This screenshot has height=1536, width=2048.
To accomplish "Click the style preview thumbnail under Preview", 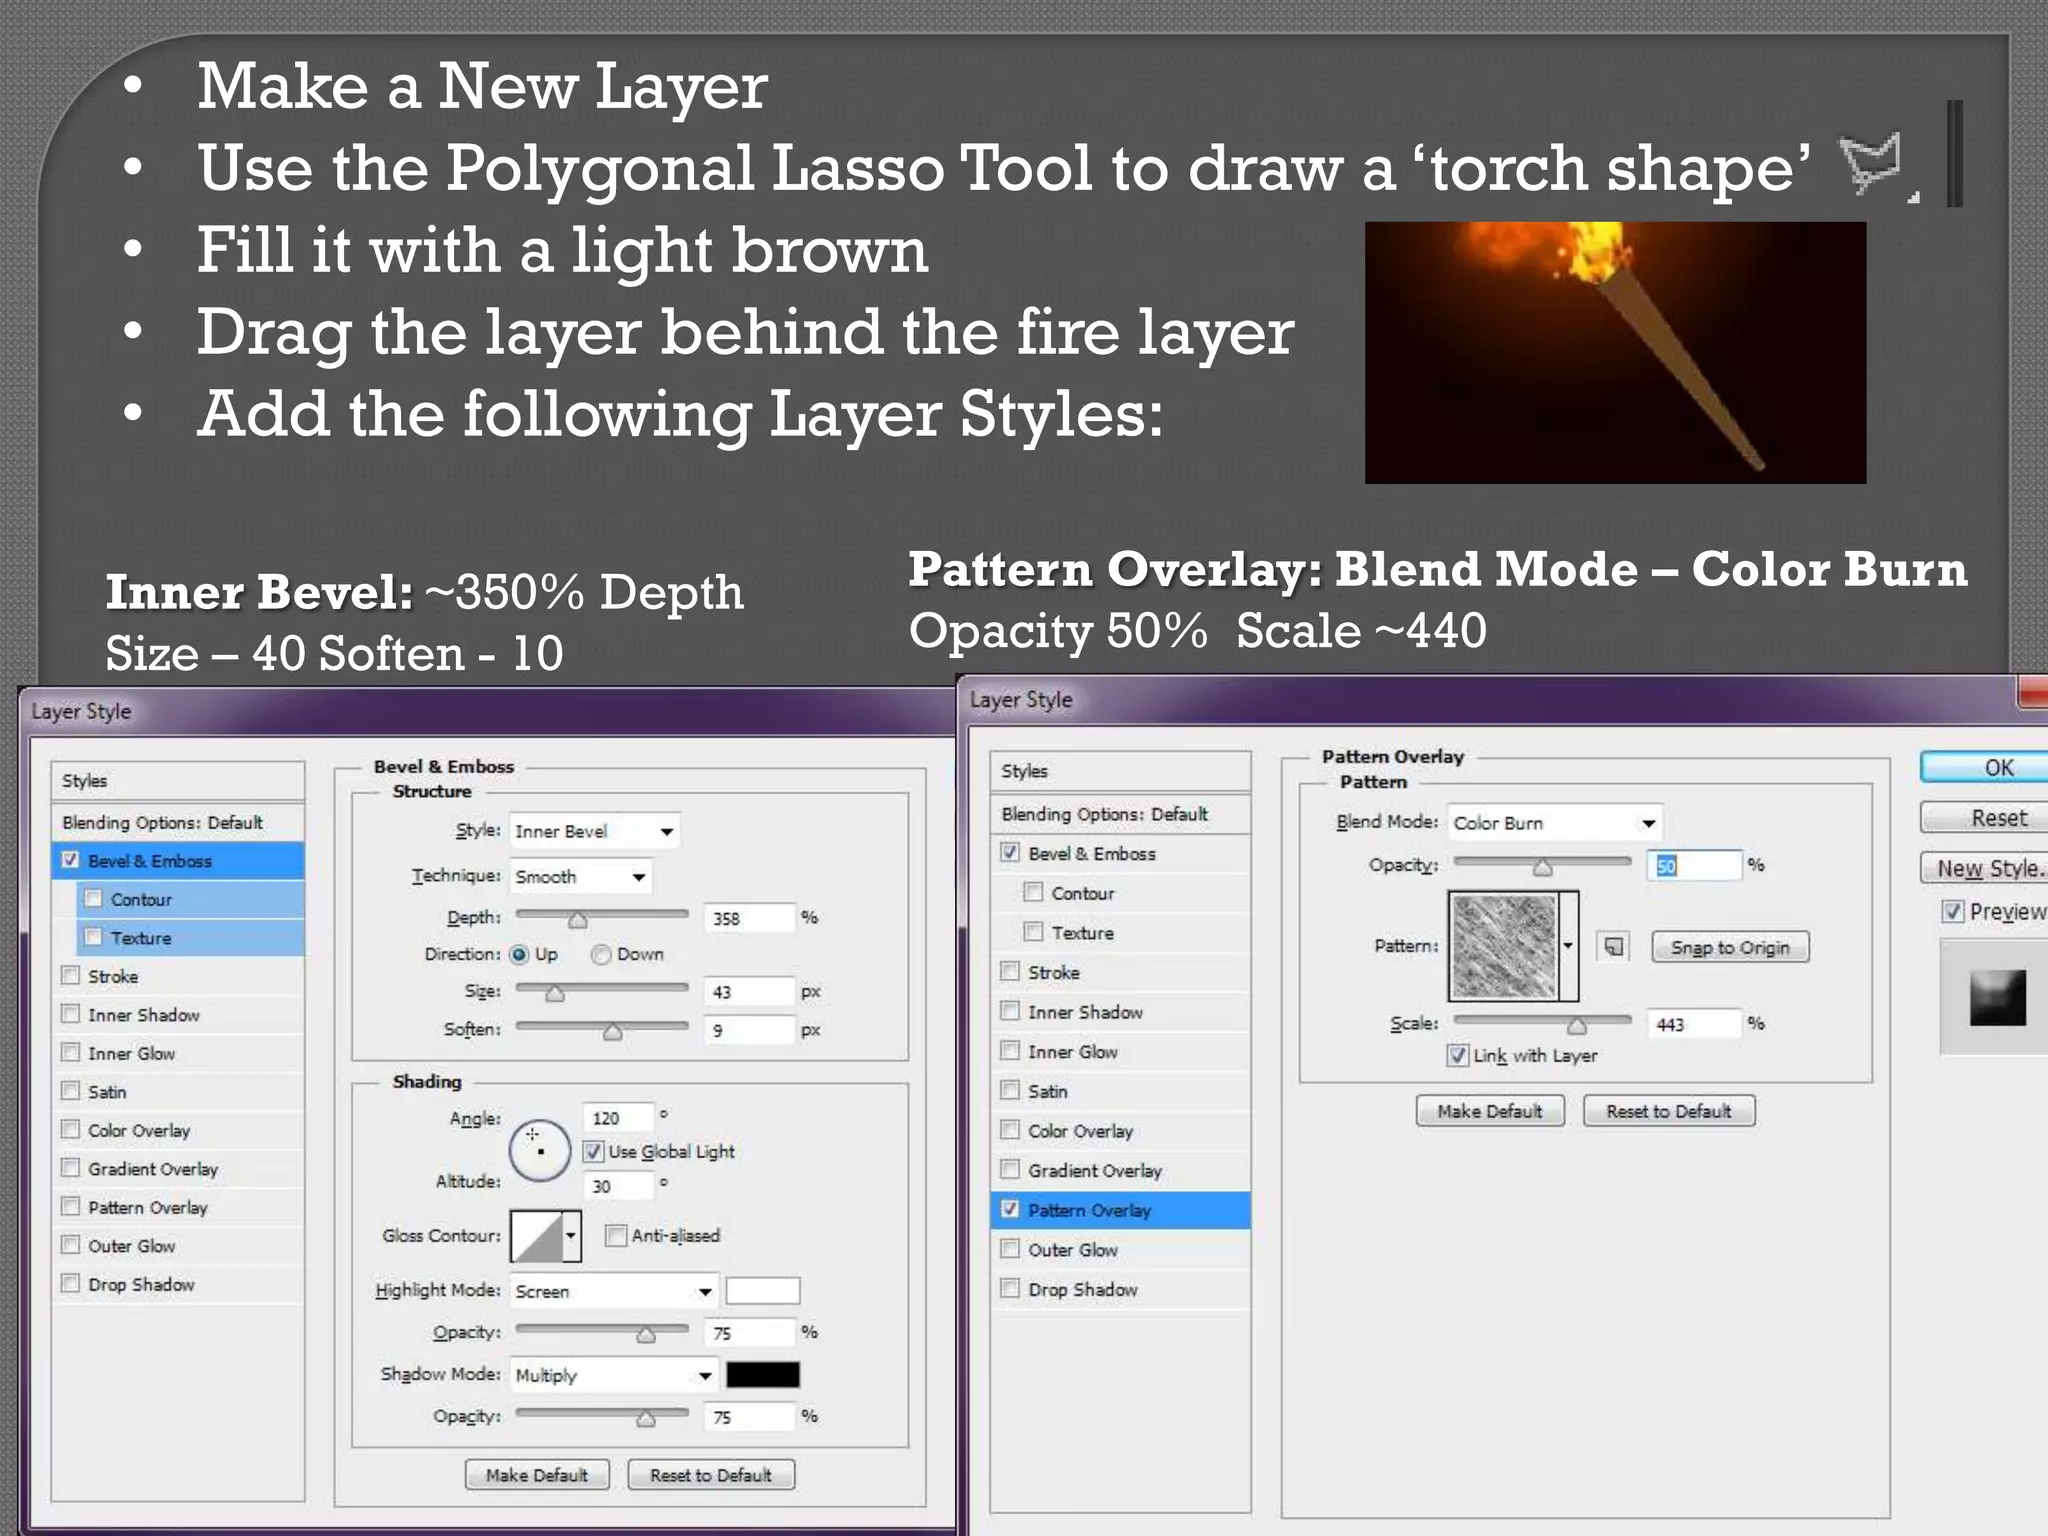I will 1997,998.
